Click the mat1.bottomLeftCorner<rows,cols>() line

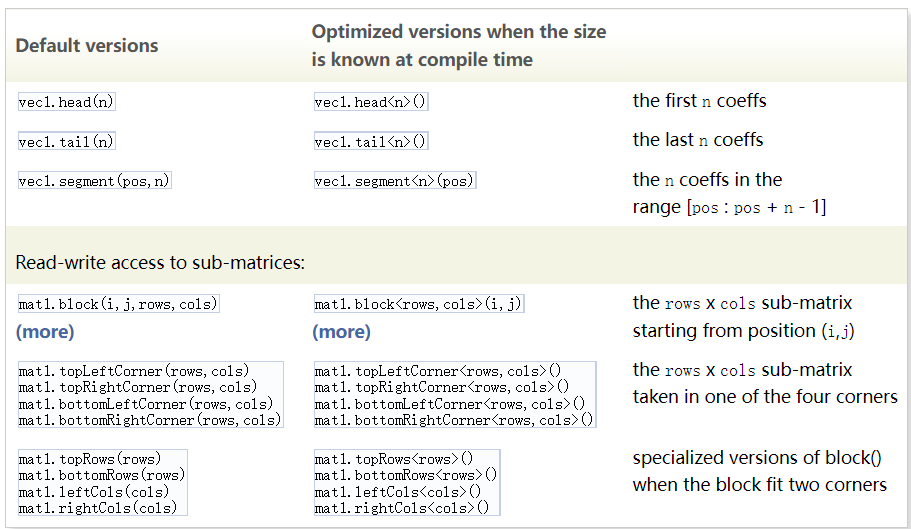(449, 404)
